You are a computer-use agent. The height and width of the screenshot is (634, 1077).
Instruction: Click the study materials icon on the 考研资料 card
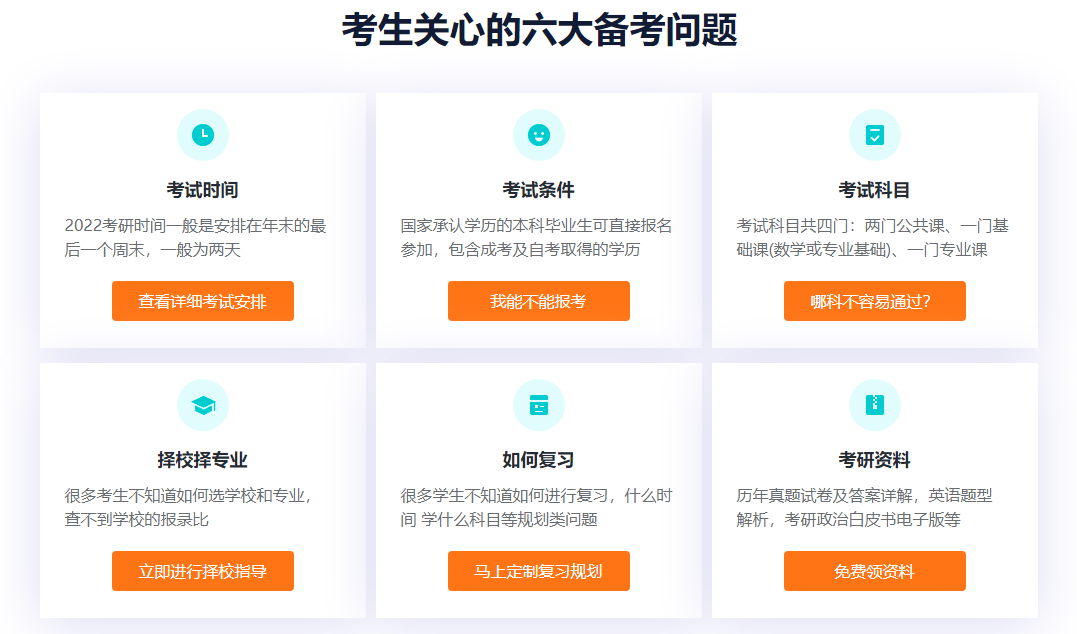coord(874,405)
